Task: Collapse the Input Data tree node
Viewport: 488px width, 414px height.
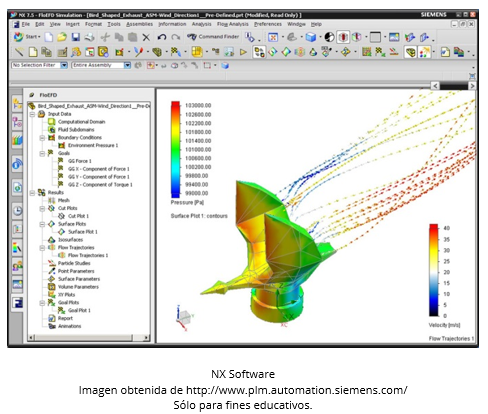Action: point(32,114)
